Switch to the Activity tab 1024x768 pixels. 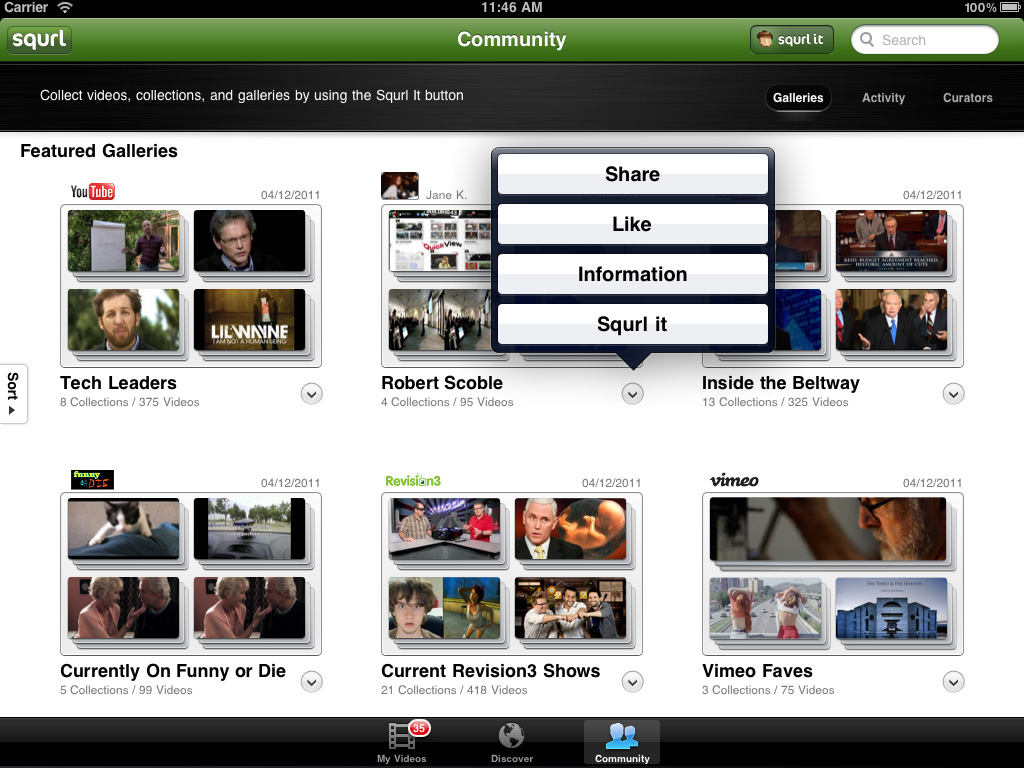883,98
